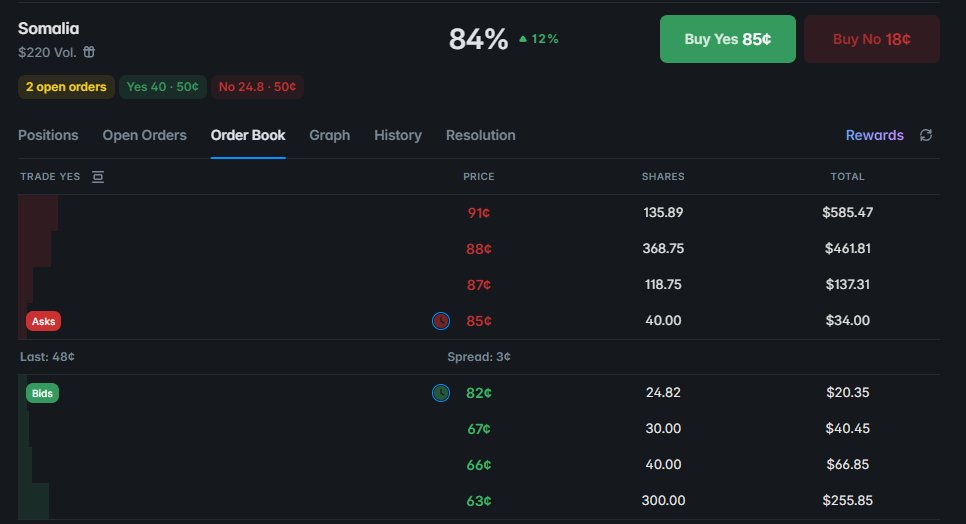The width and height of the screenshot is (966, 524).
Task: Open the Graph tab
Action: tap(330, 135)
